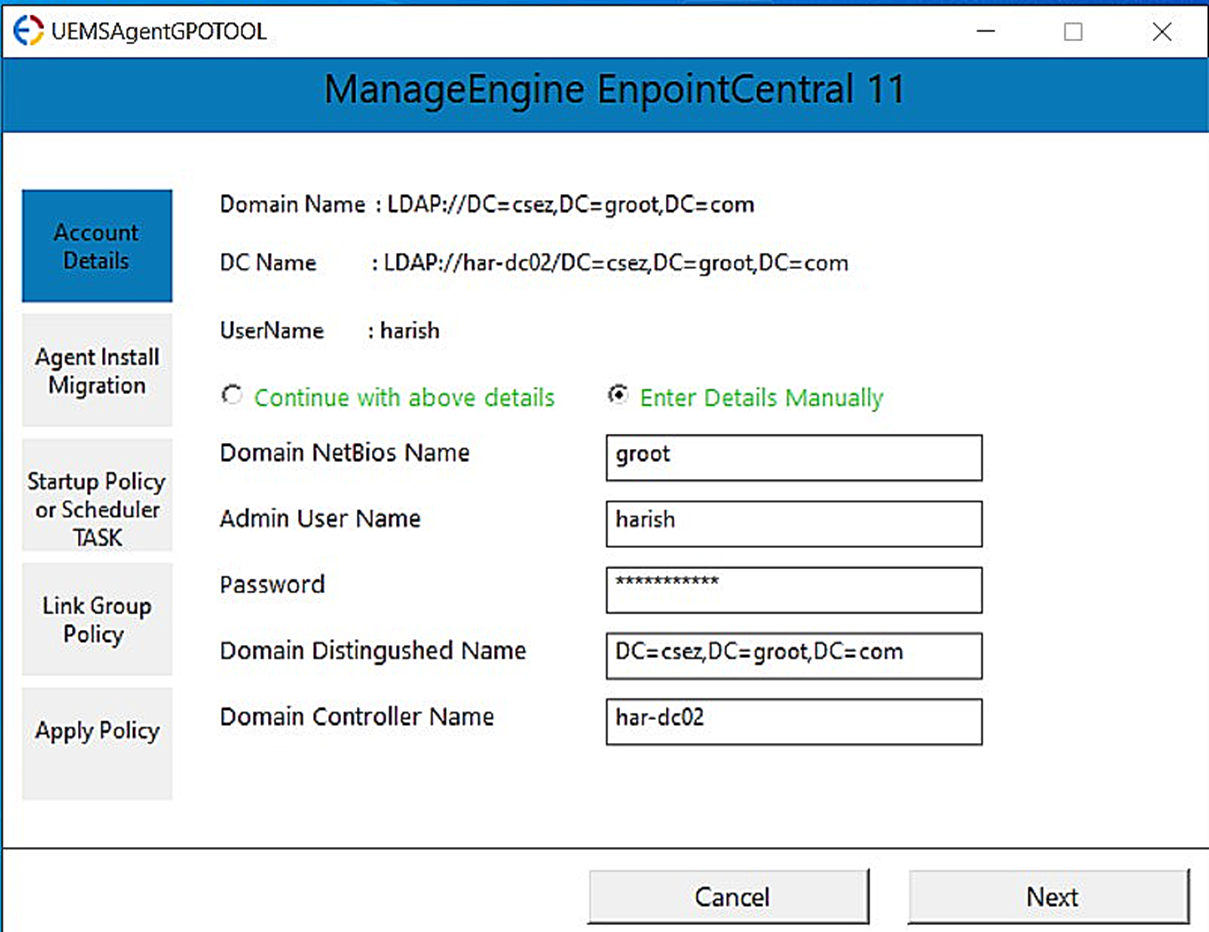Switch to Agent Install Migration
This screenshot has width=1209, height=932.
pos(96,371)
